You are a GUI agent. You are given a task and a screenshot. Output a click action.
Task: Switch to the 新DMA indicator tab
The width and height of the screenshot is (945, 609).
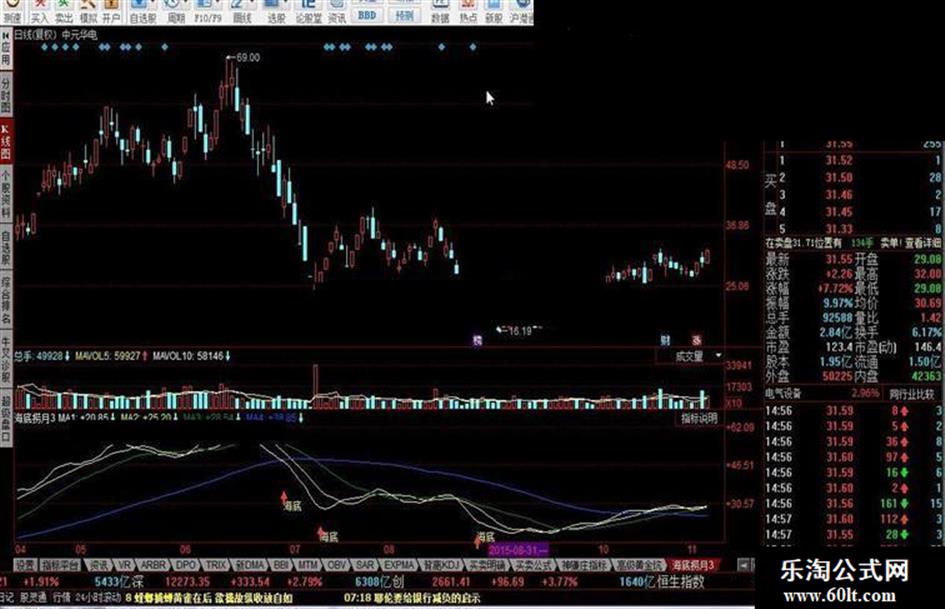click(250, 566)
